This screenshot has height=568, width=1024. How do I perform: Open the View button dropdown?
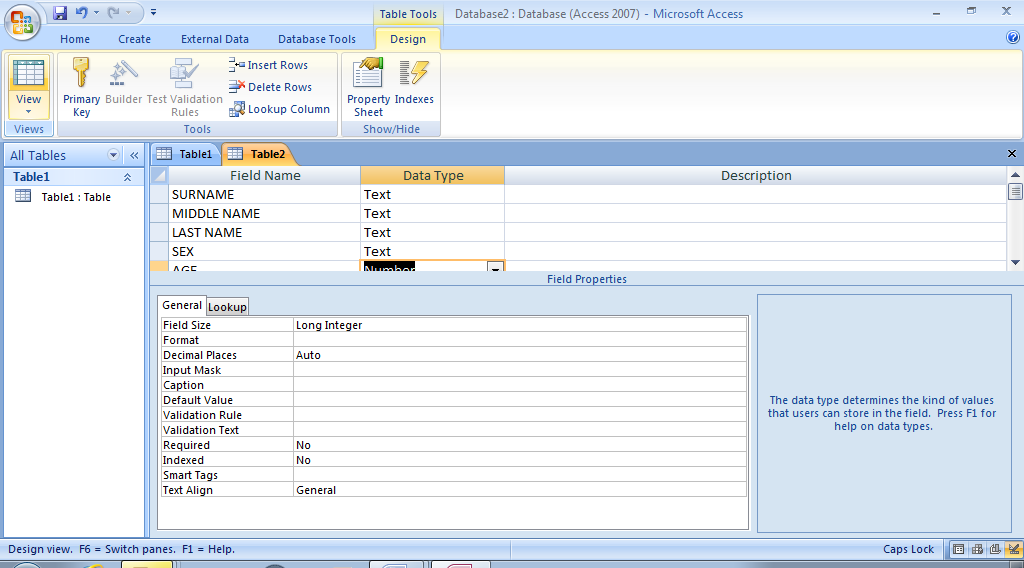coord(28,111)
